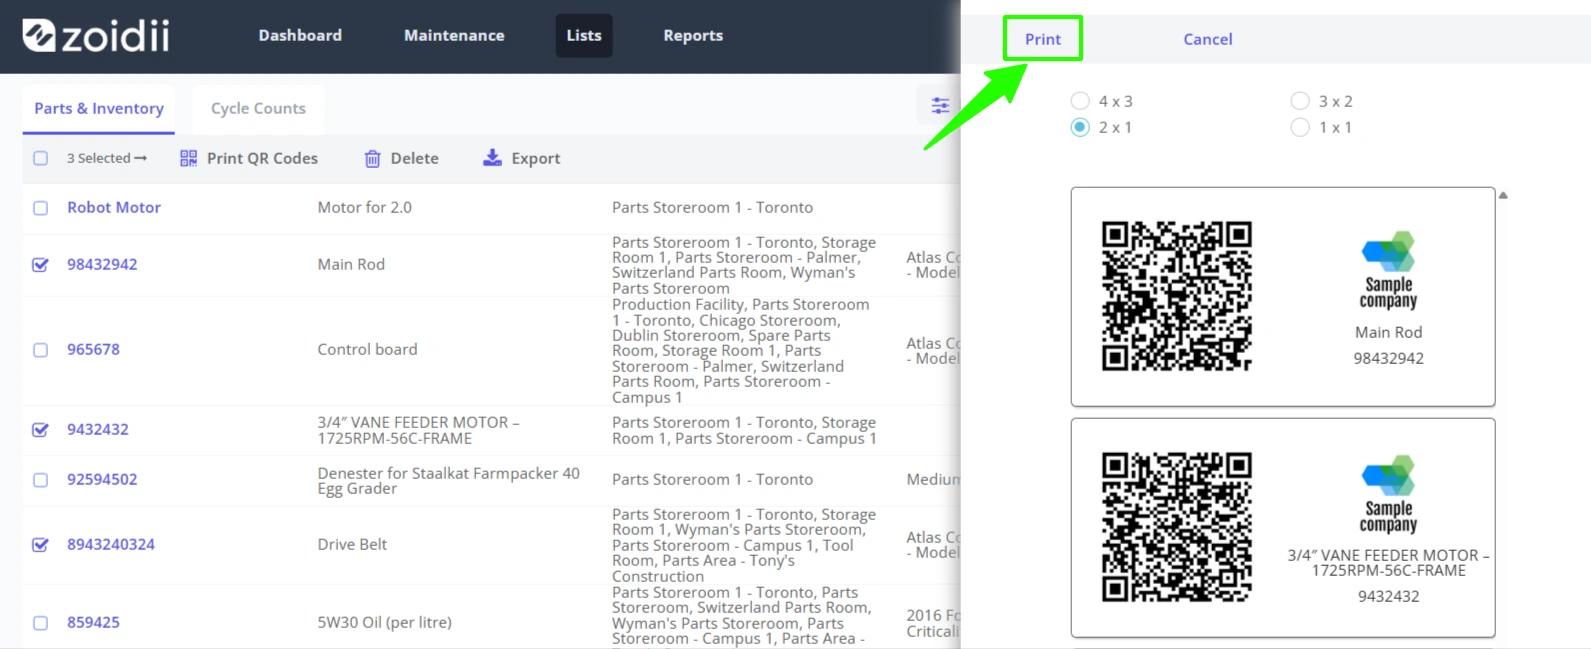Click the Print QR Codes button label

[262, 158]
